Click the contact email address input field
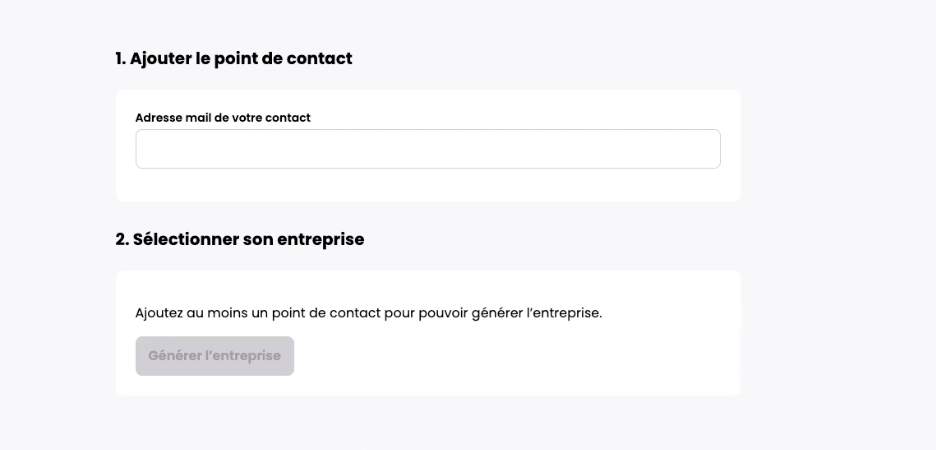Screen dimensions: 936x450 [x=428, y=149]
